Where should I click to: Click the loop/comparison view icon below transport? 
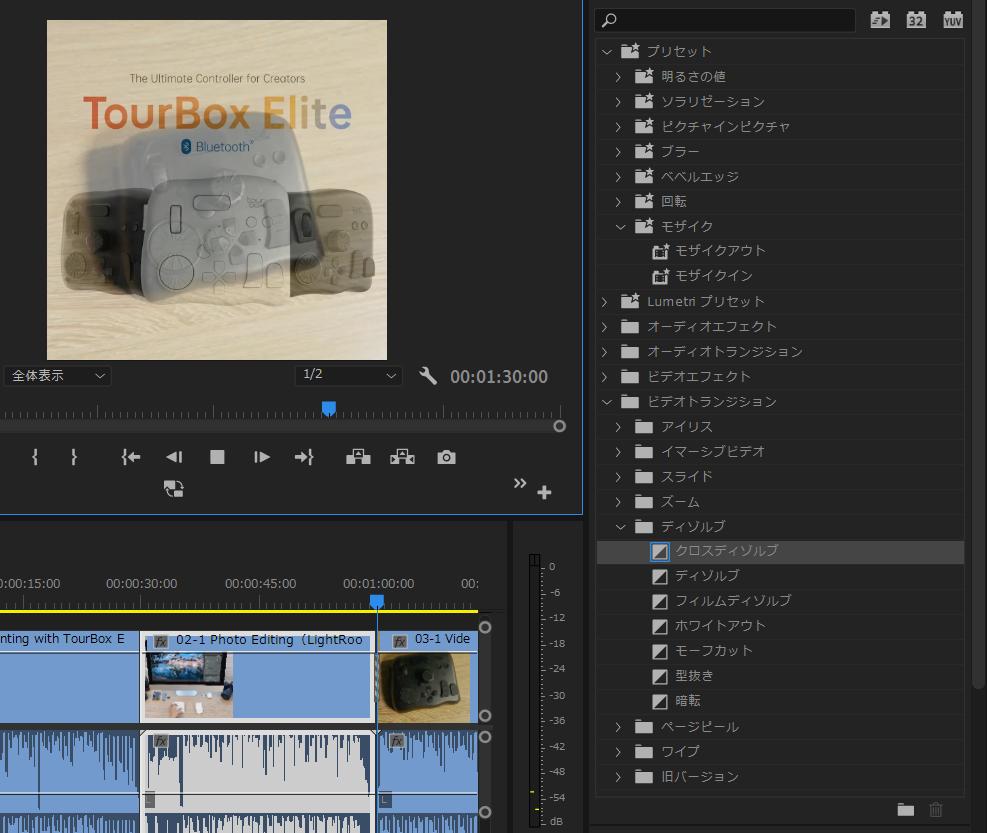coord(174,488)
